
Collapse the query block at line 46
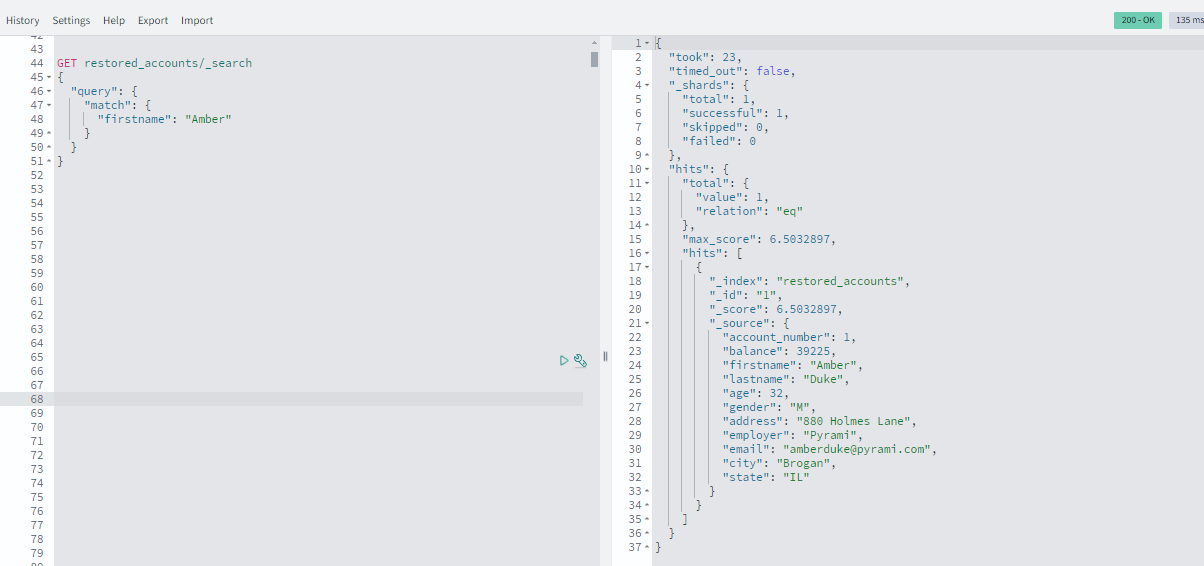pos(49,91)
